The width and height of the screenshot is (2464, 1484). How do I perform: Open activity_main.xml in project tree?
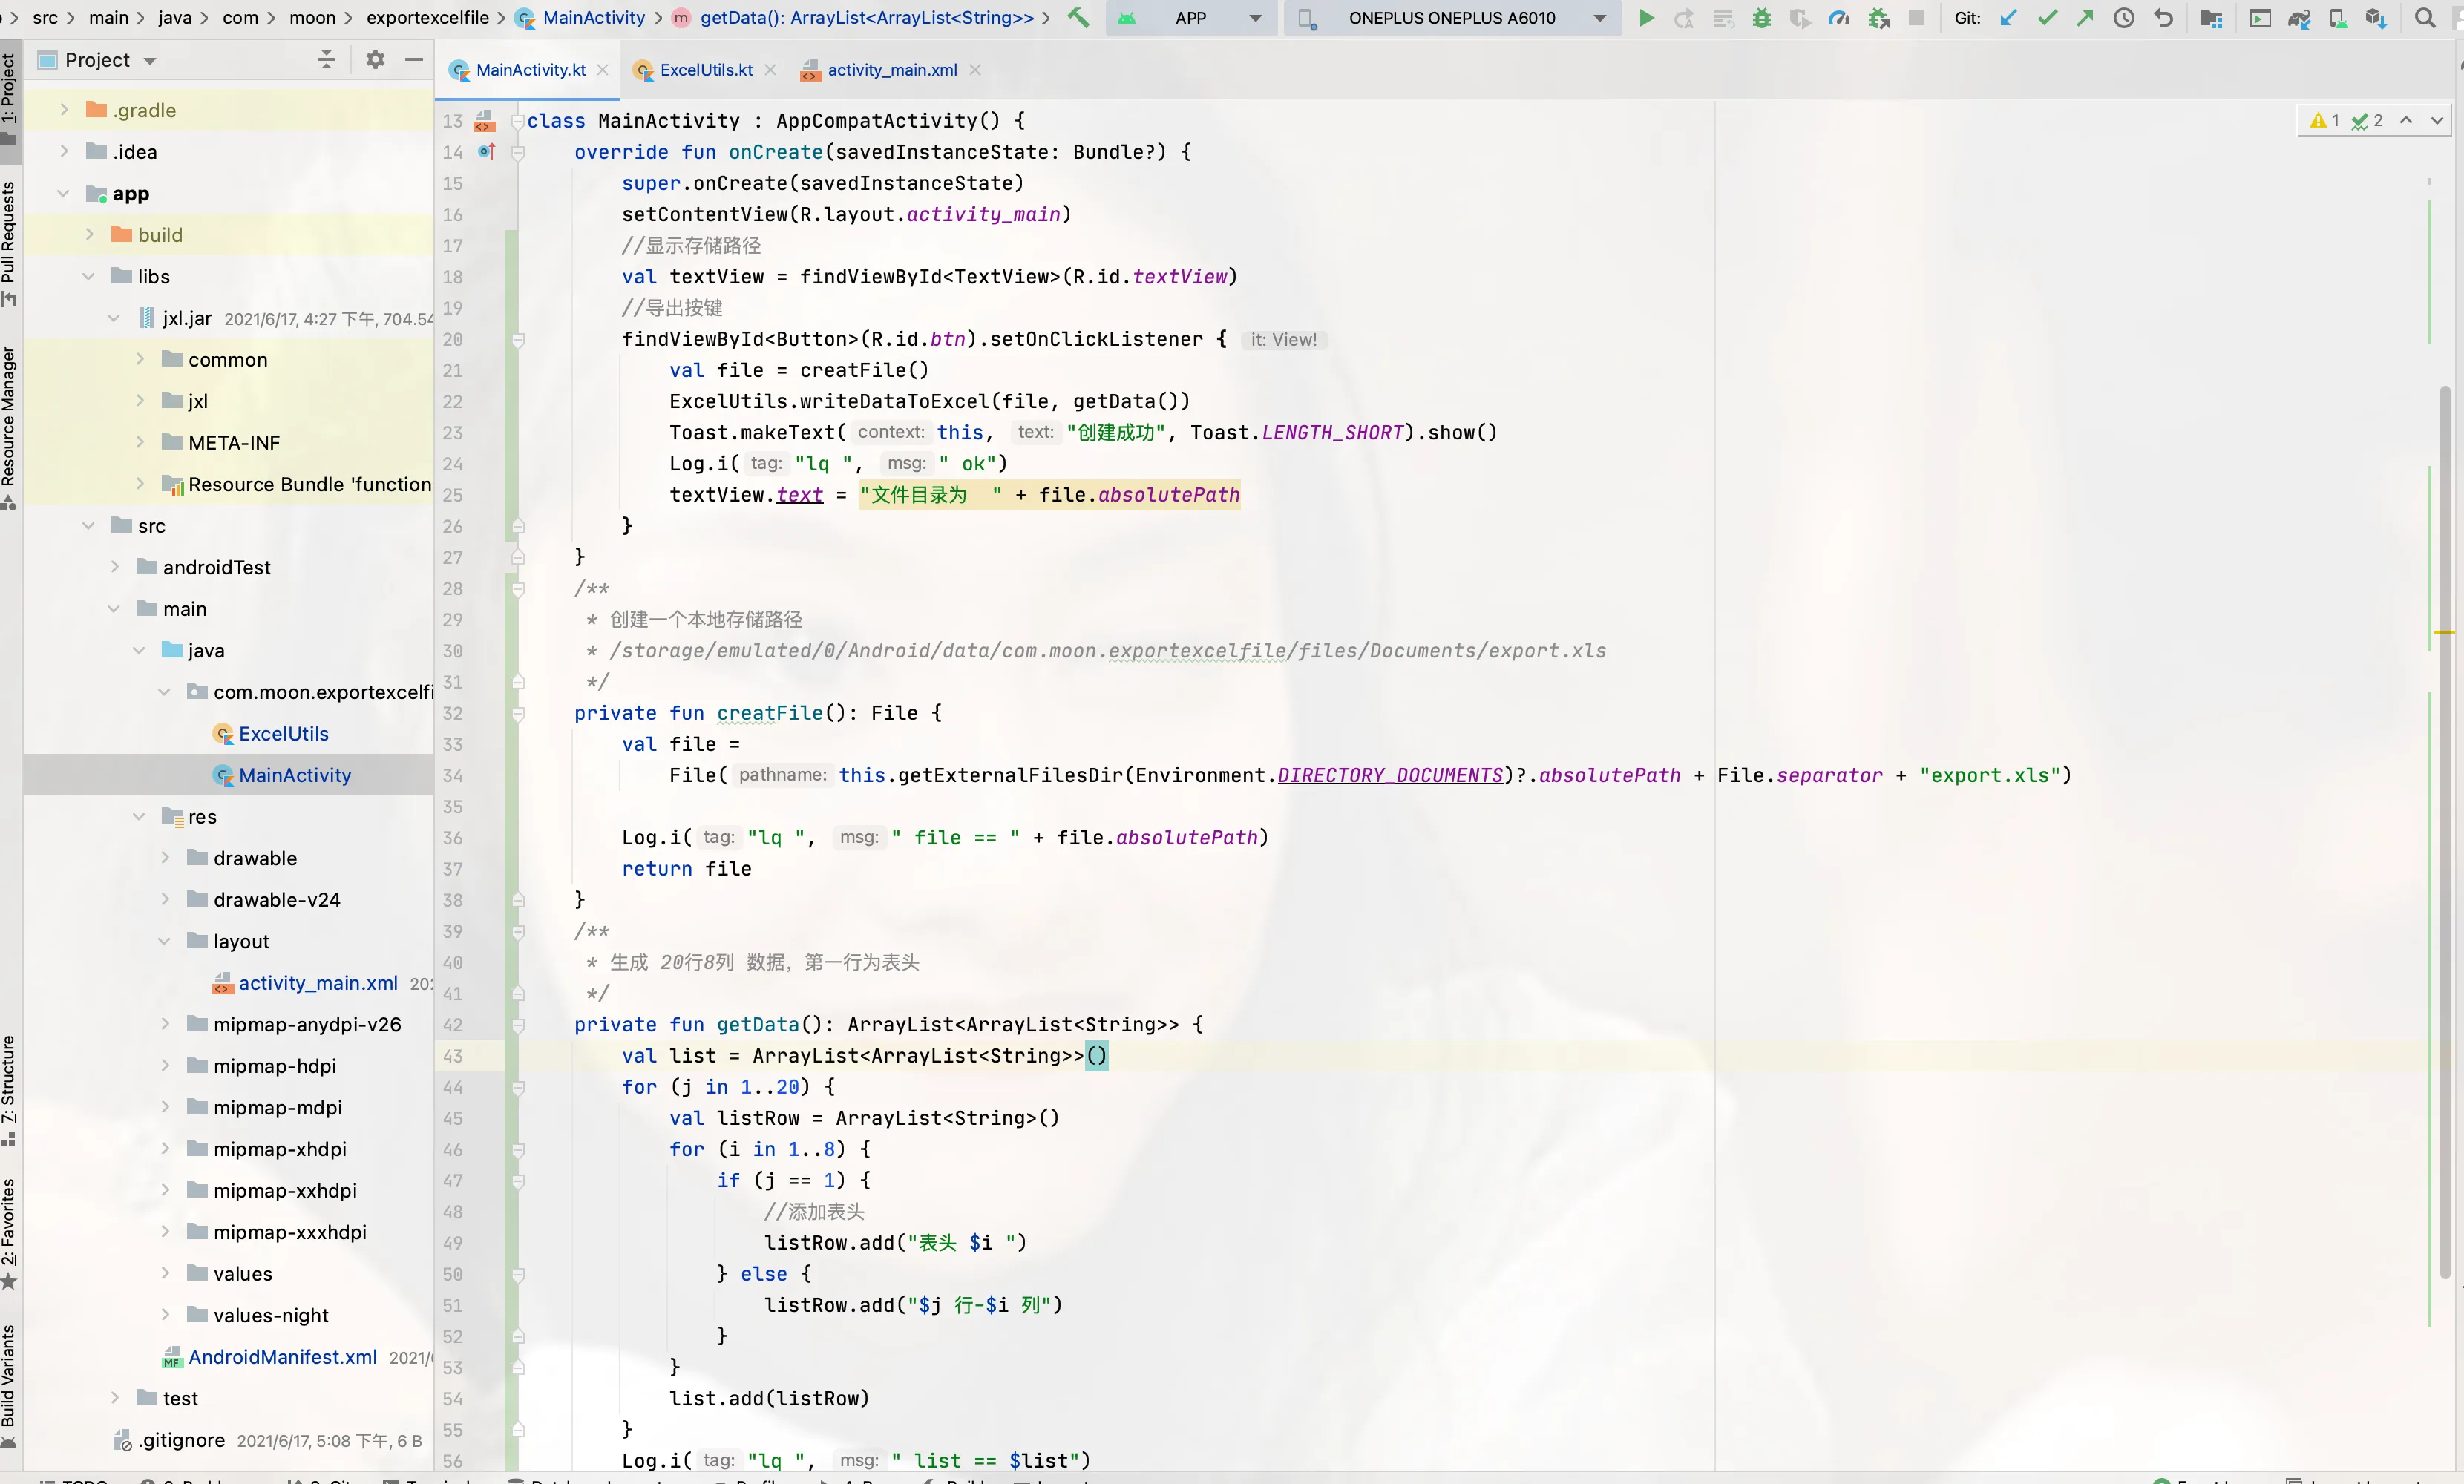(318, 984)
